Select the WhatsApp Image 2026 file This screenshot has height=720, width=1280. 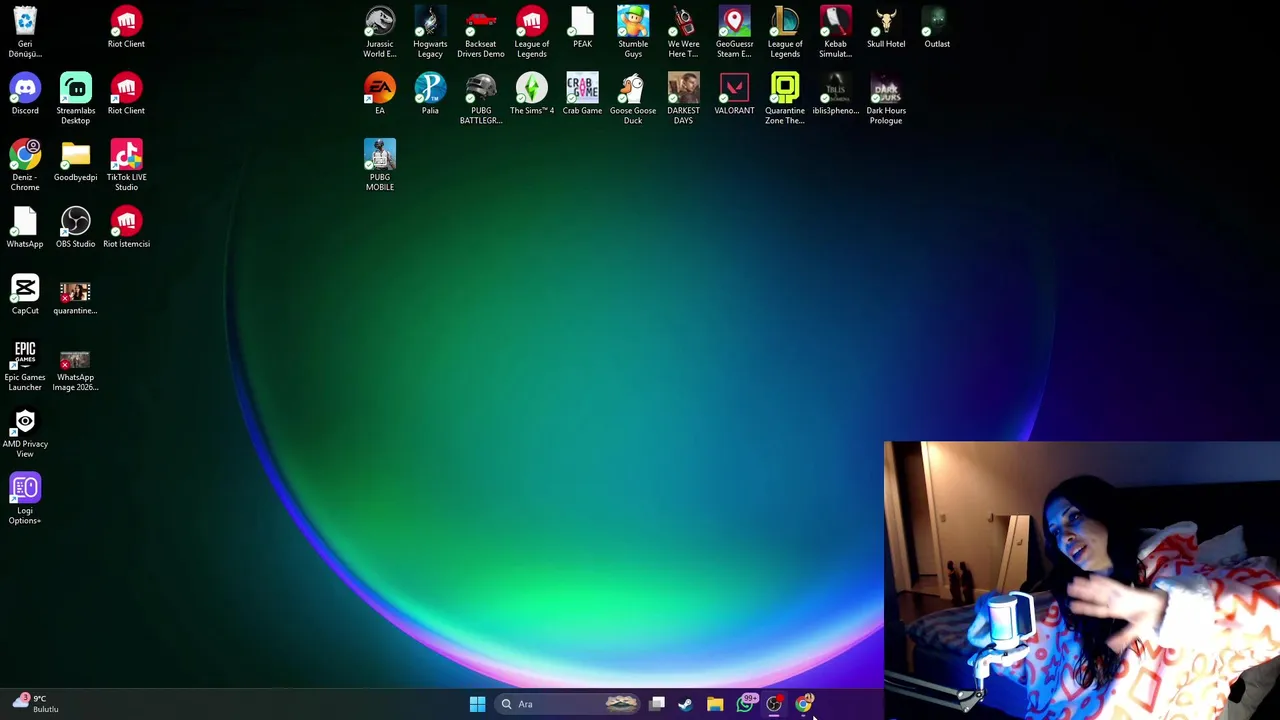(75, 369)
